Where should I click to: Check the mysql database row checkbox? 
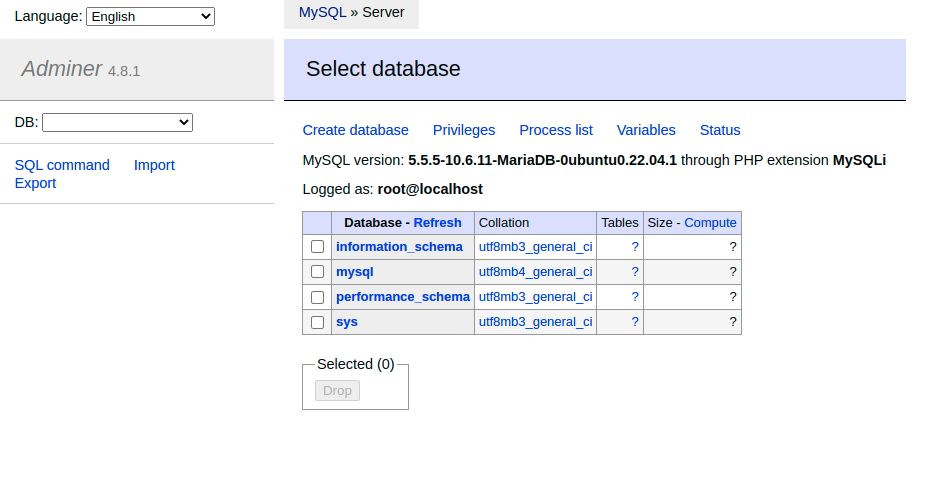317,272
